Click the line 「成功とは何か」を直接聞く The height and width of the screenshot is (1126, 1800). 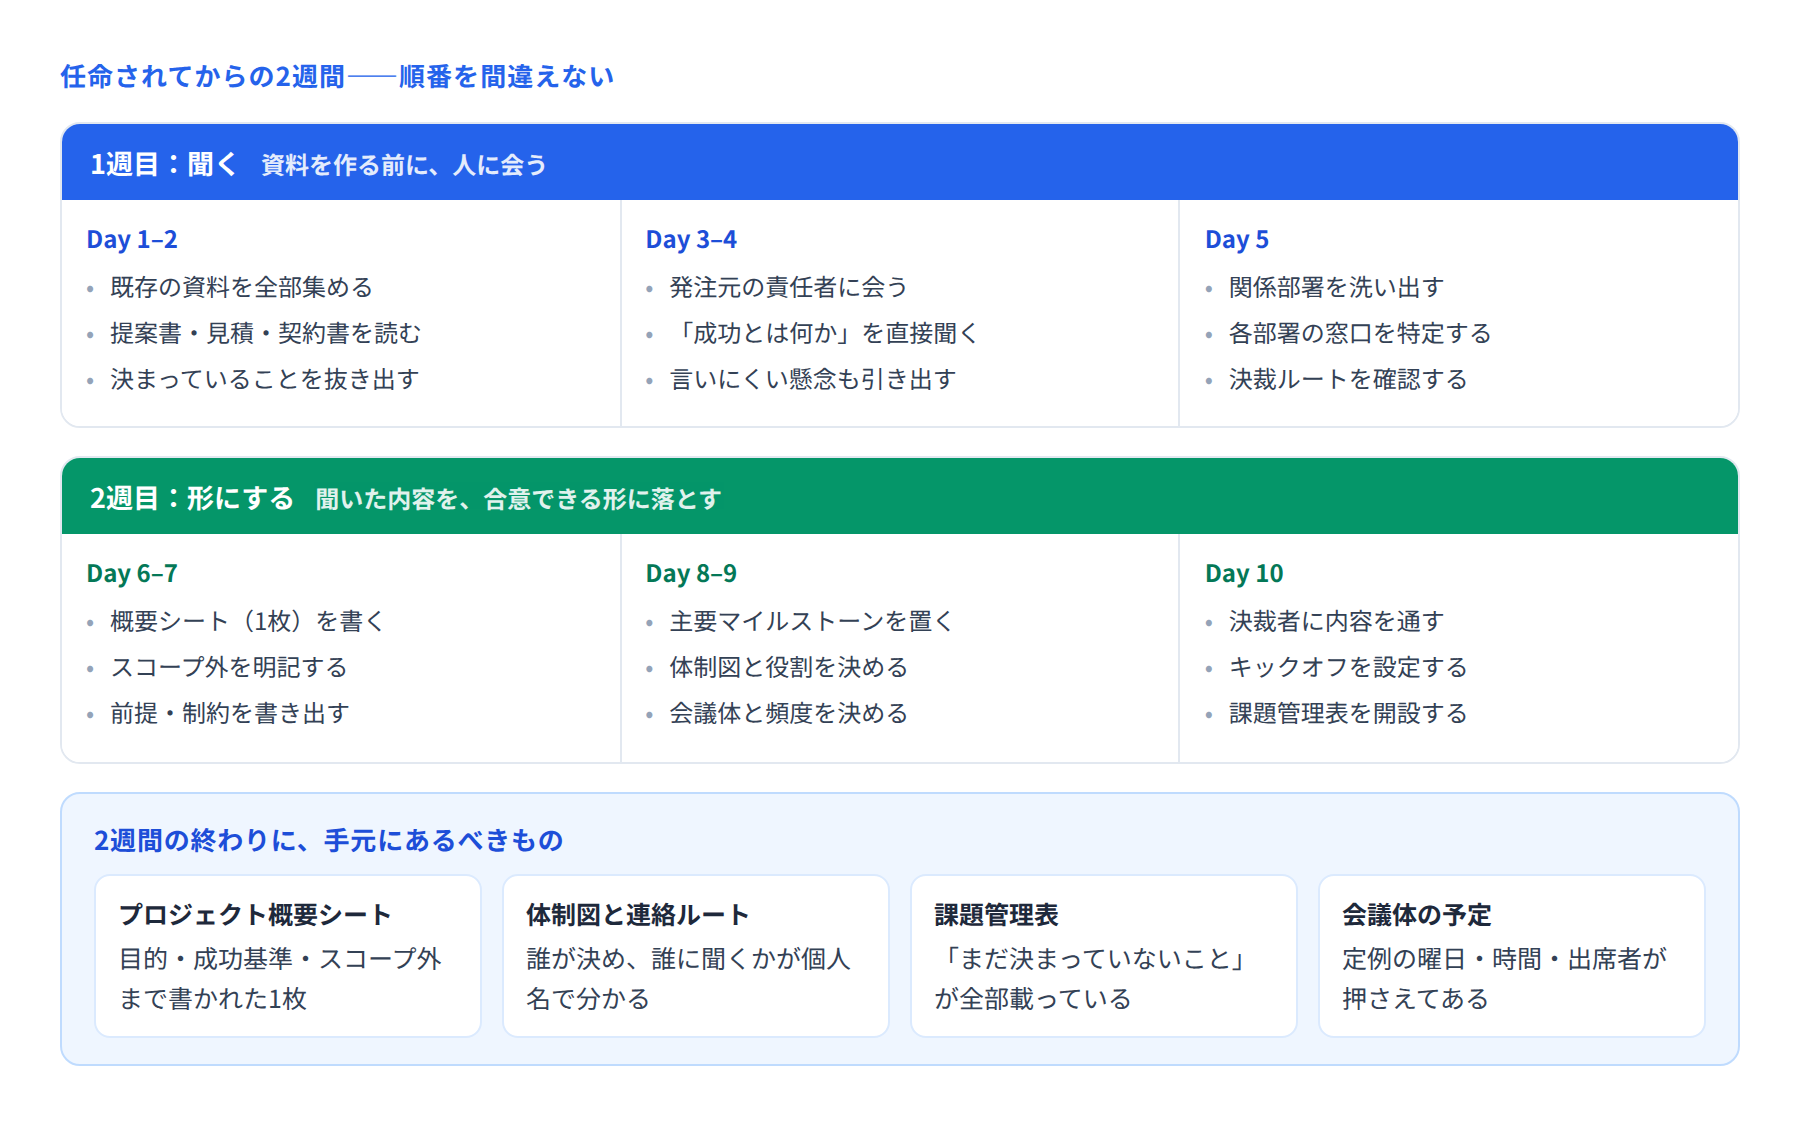pyautogui.click(x=824, y=334)
